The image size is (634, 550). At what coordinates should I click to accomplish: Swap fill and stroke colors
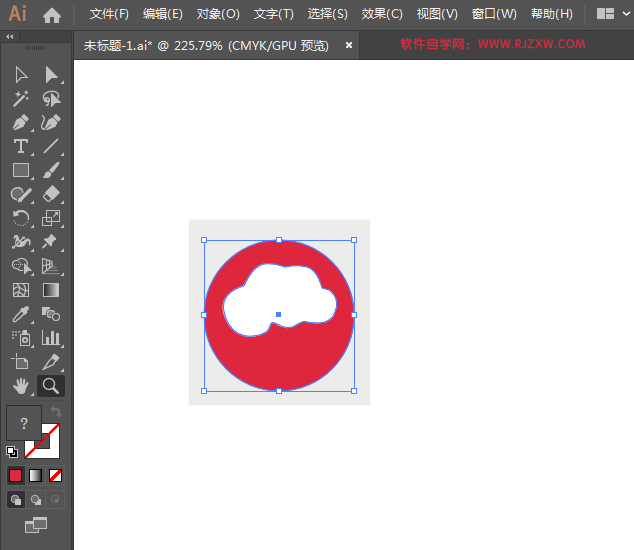pos(57,412)
